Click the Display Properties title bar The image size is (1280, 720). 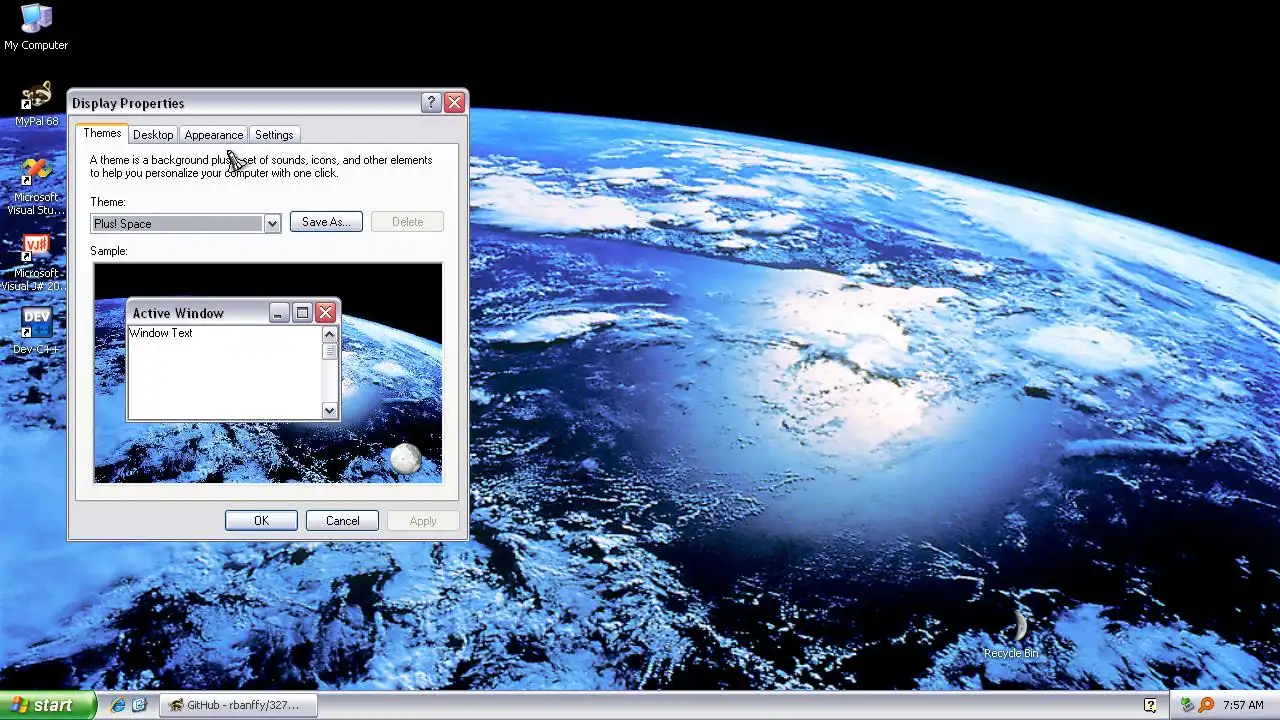(244, 103)
